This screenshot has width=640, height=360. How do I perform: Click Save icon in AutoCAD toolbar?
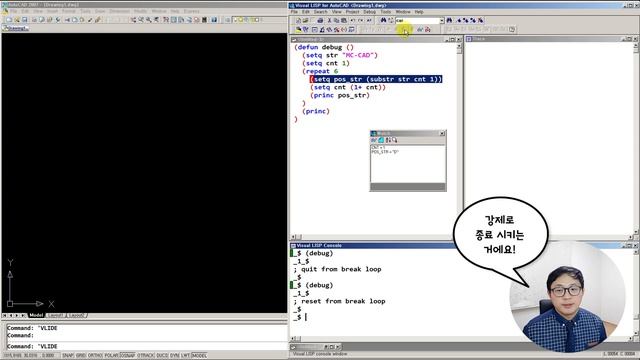[x=24, y=20]
